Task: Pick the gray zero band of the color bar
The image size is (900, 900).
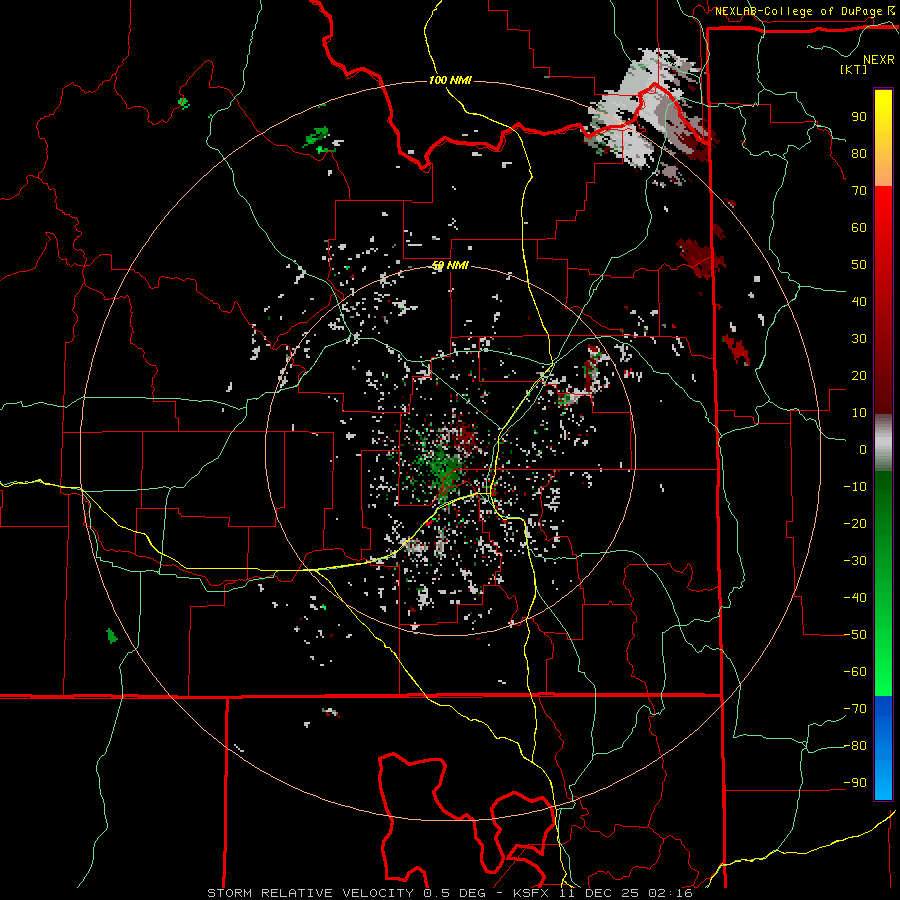Action: (883, 443)
